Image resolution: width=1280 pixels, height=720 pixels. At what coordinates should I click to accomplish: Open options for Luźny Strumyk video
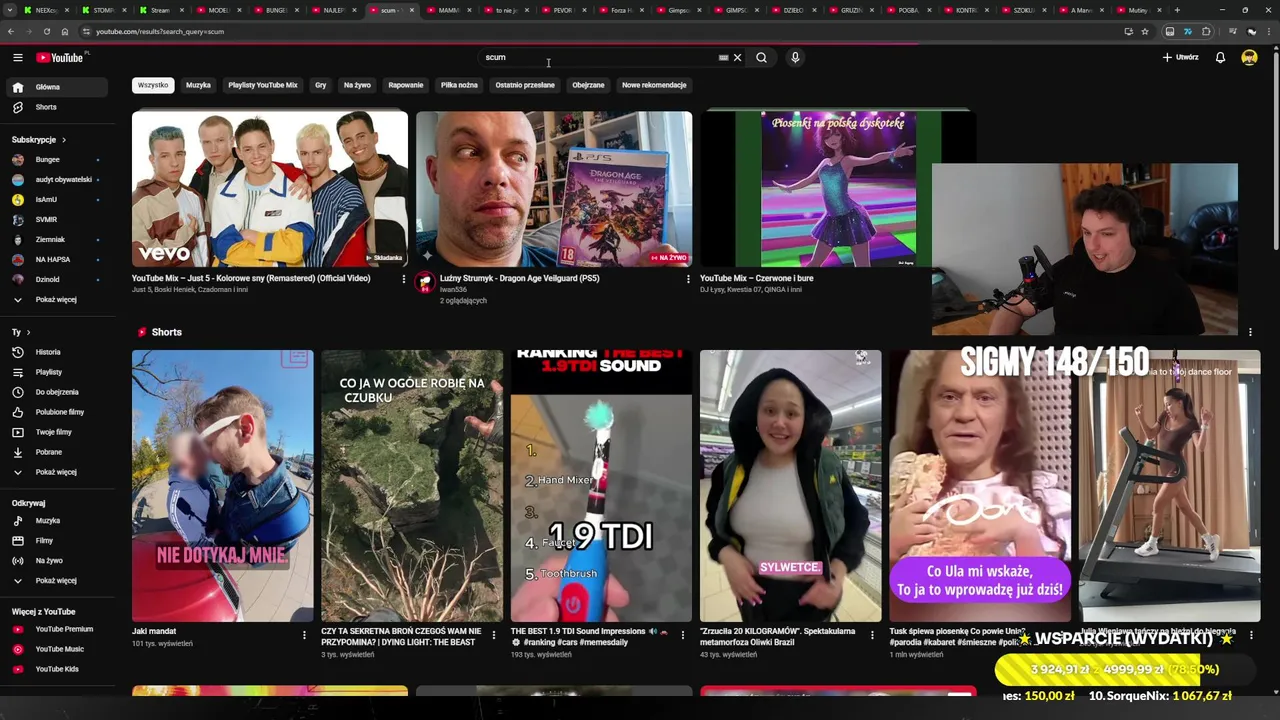(x=688, y=279)
